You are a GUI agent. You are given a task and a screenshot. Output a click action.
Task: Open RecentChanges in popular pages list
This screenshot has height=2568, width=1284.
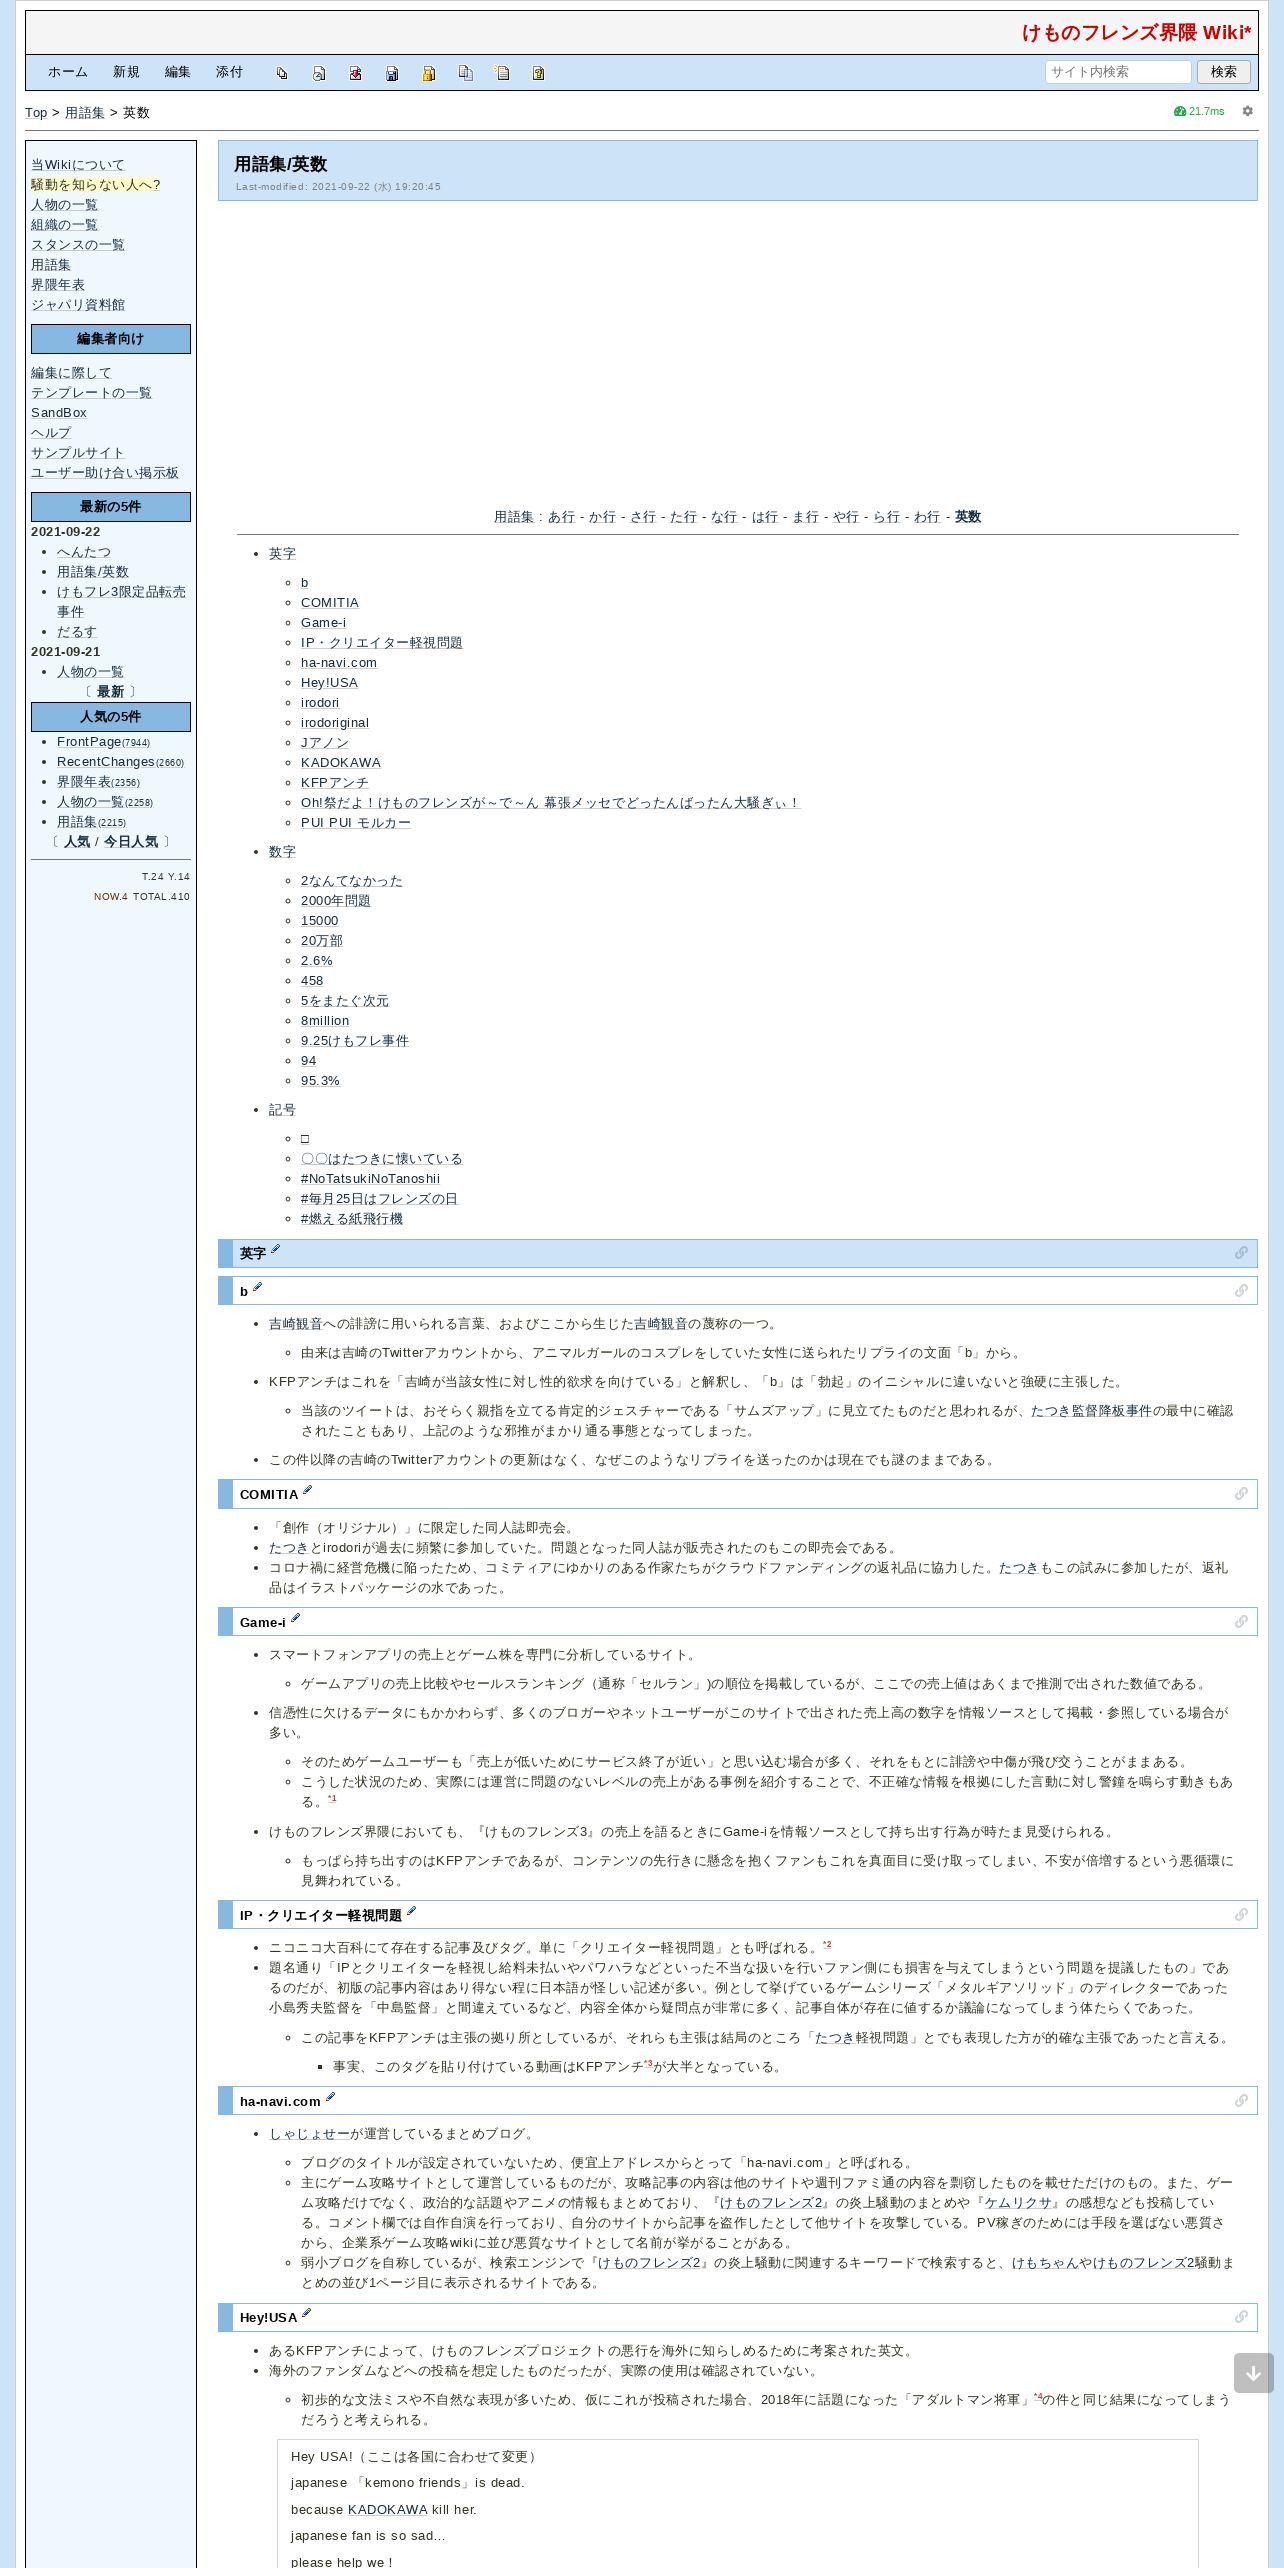pyautogui.click(x=106, y=762)
